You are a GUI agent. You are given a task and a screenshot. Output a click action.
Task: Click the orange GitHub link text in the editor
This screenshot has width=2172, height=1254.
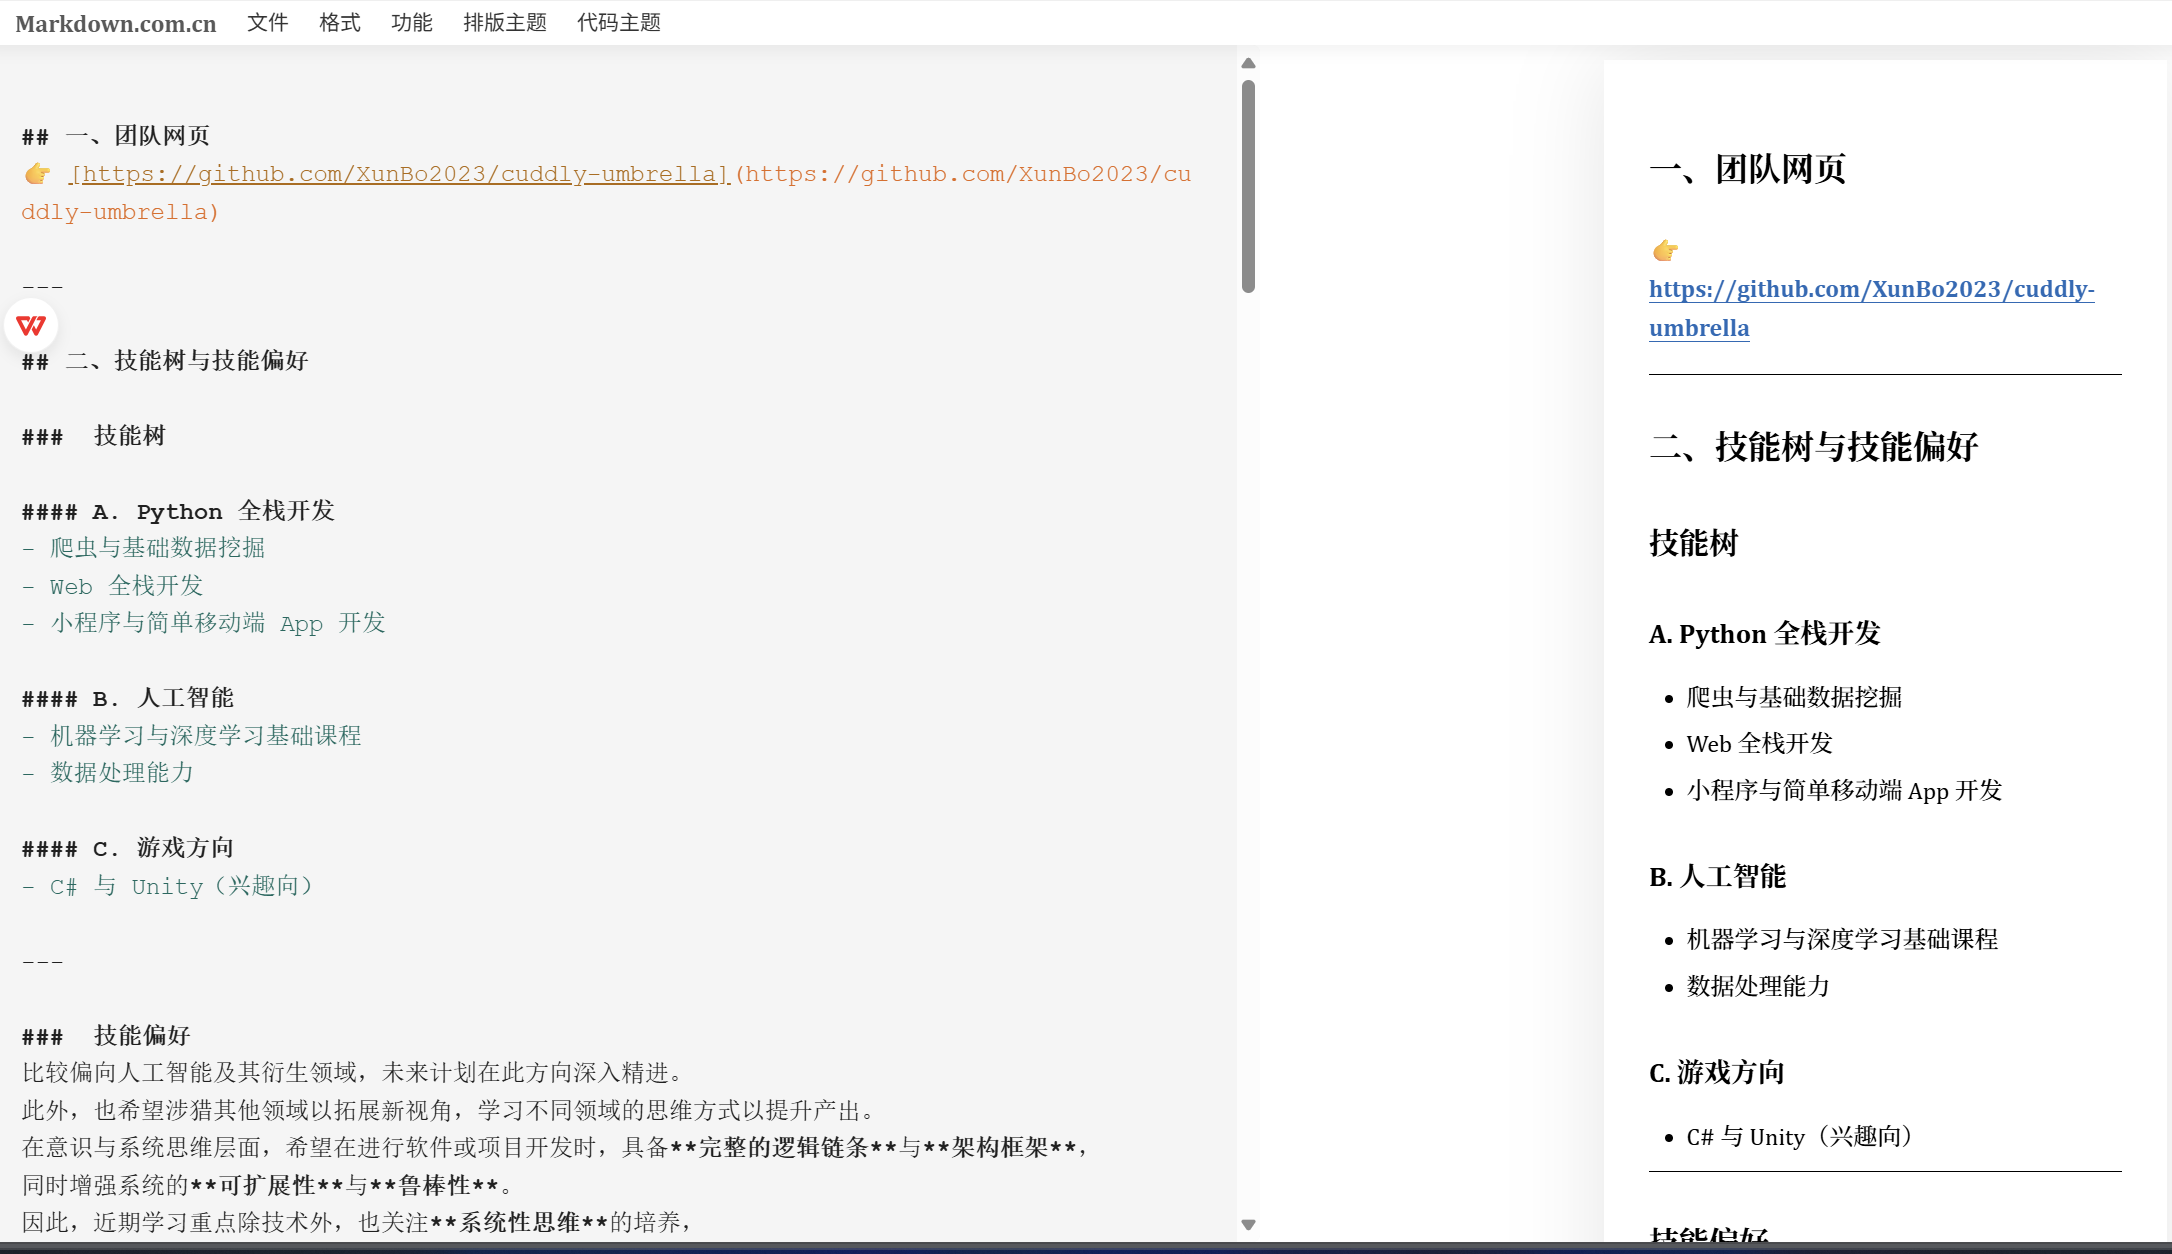(400, 174)
